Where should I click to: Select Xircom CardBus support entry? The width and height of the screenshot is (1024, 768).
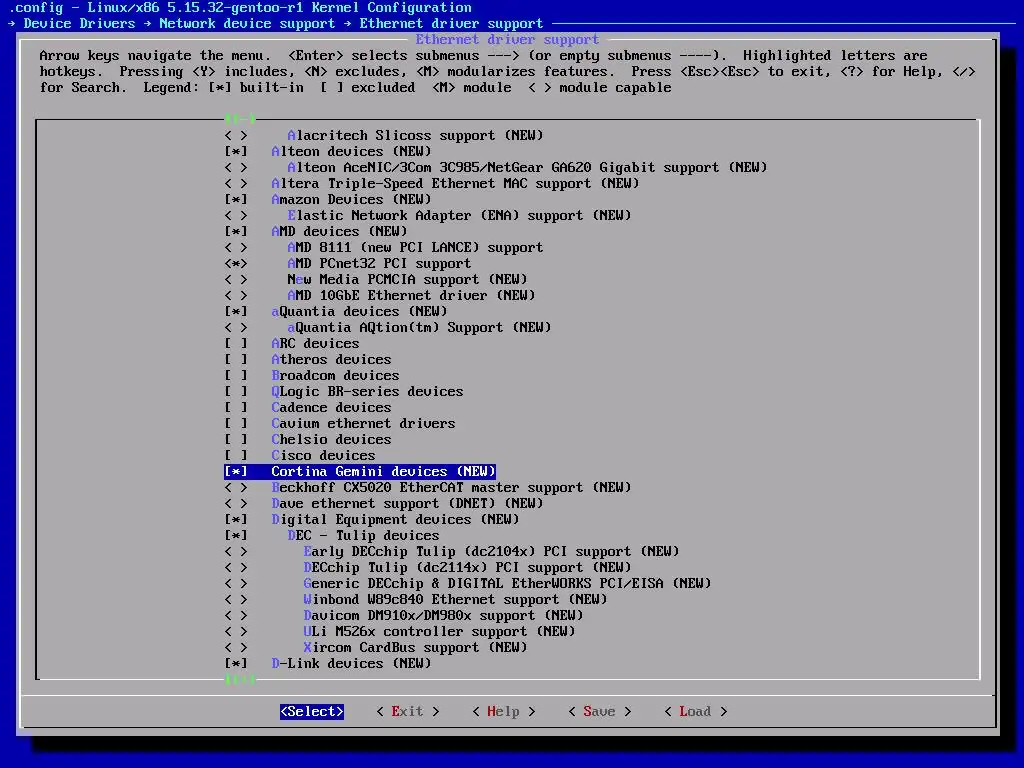[415, 647]
